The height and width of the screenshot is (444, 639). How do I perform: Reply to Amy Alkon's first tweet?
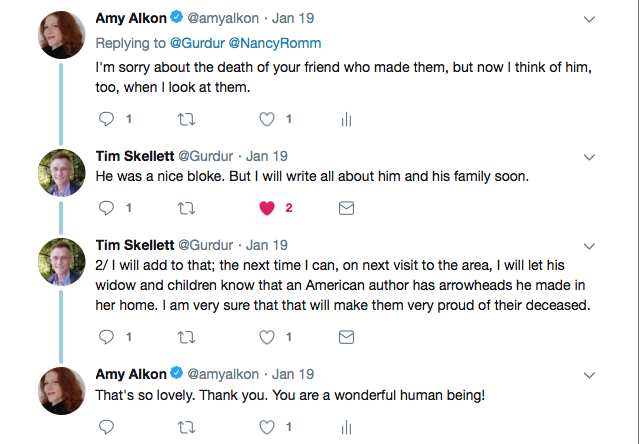pyautogui.click(x=109, y=119)
